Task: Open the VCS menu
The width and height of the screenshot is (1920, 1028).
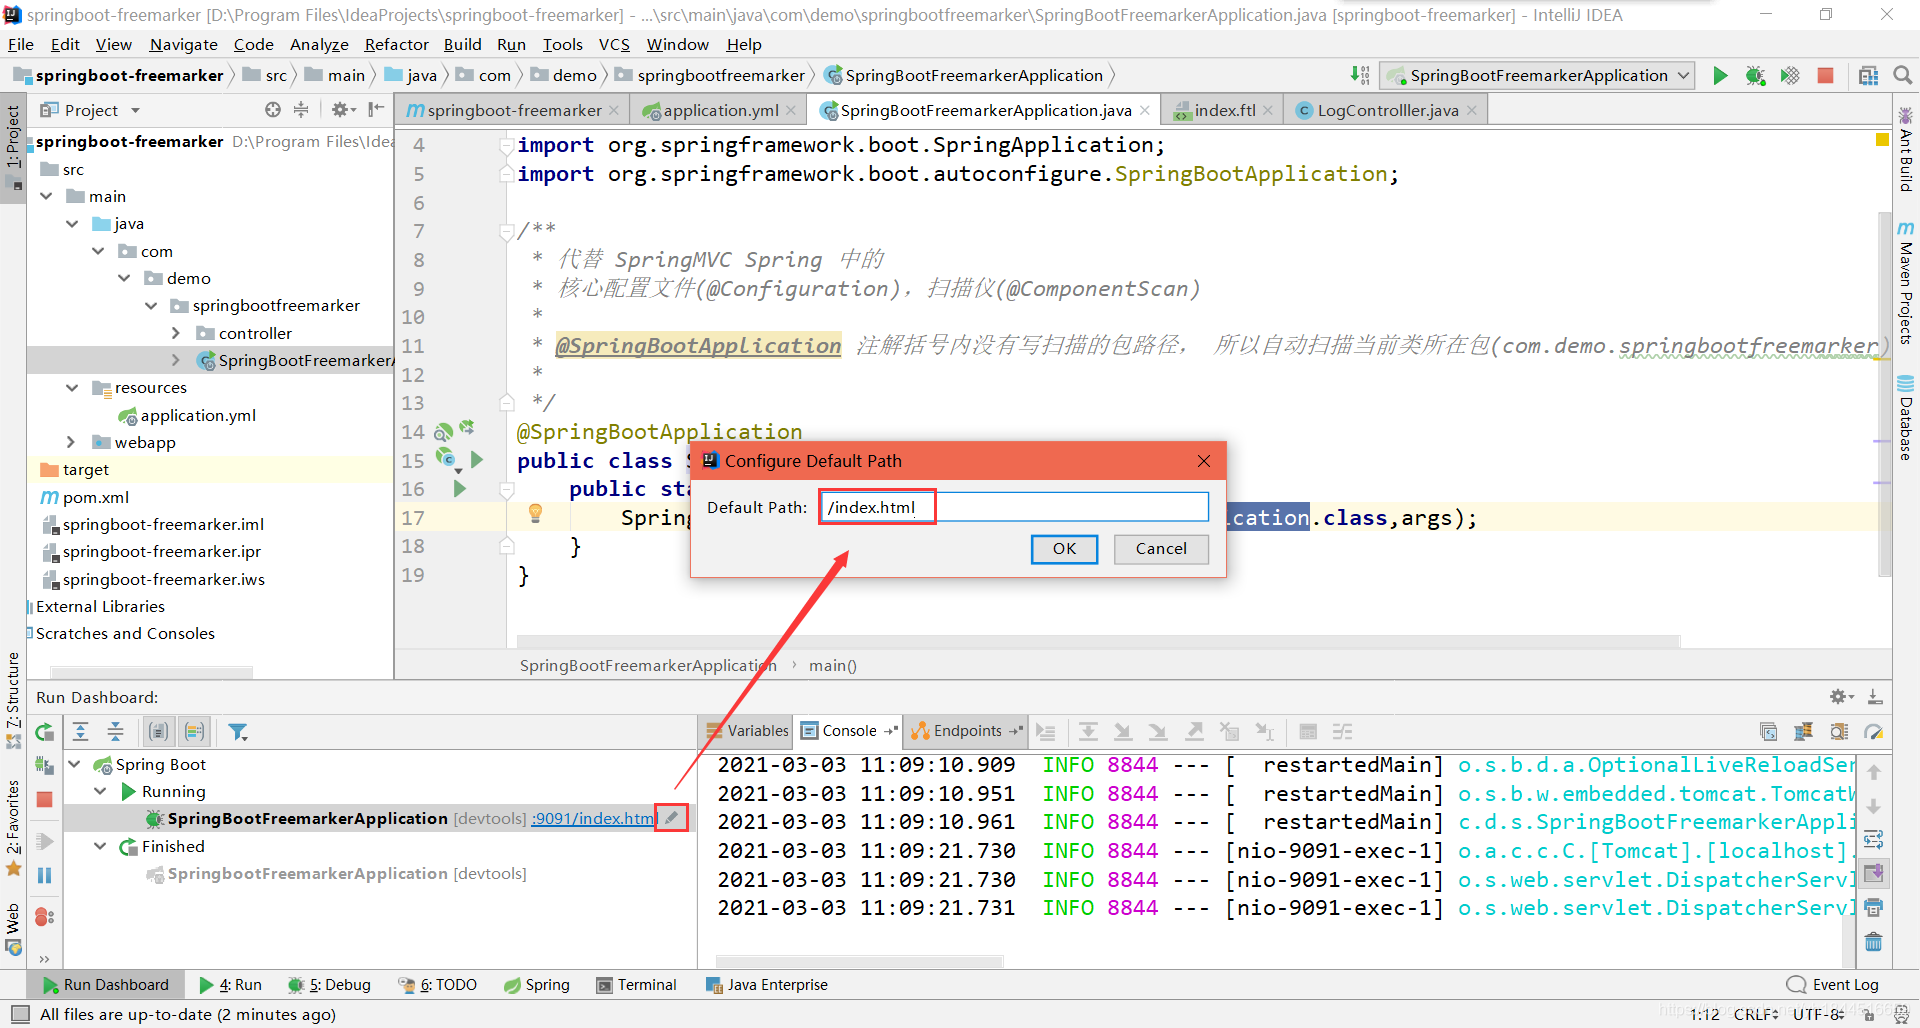Action: pos(614,44)
